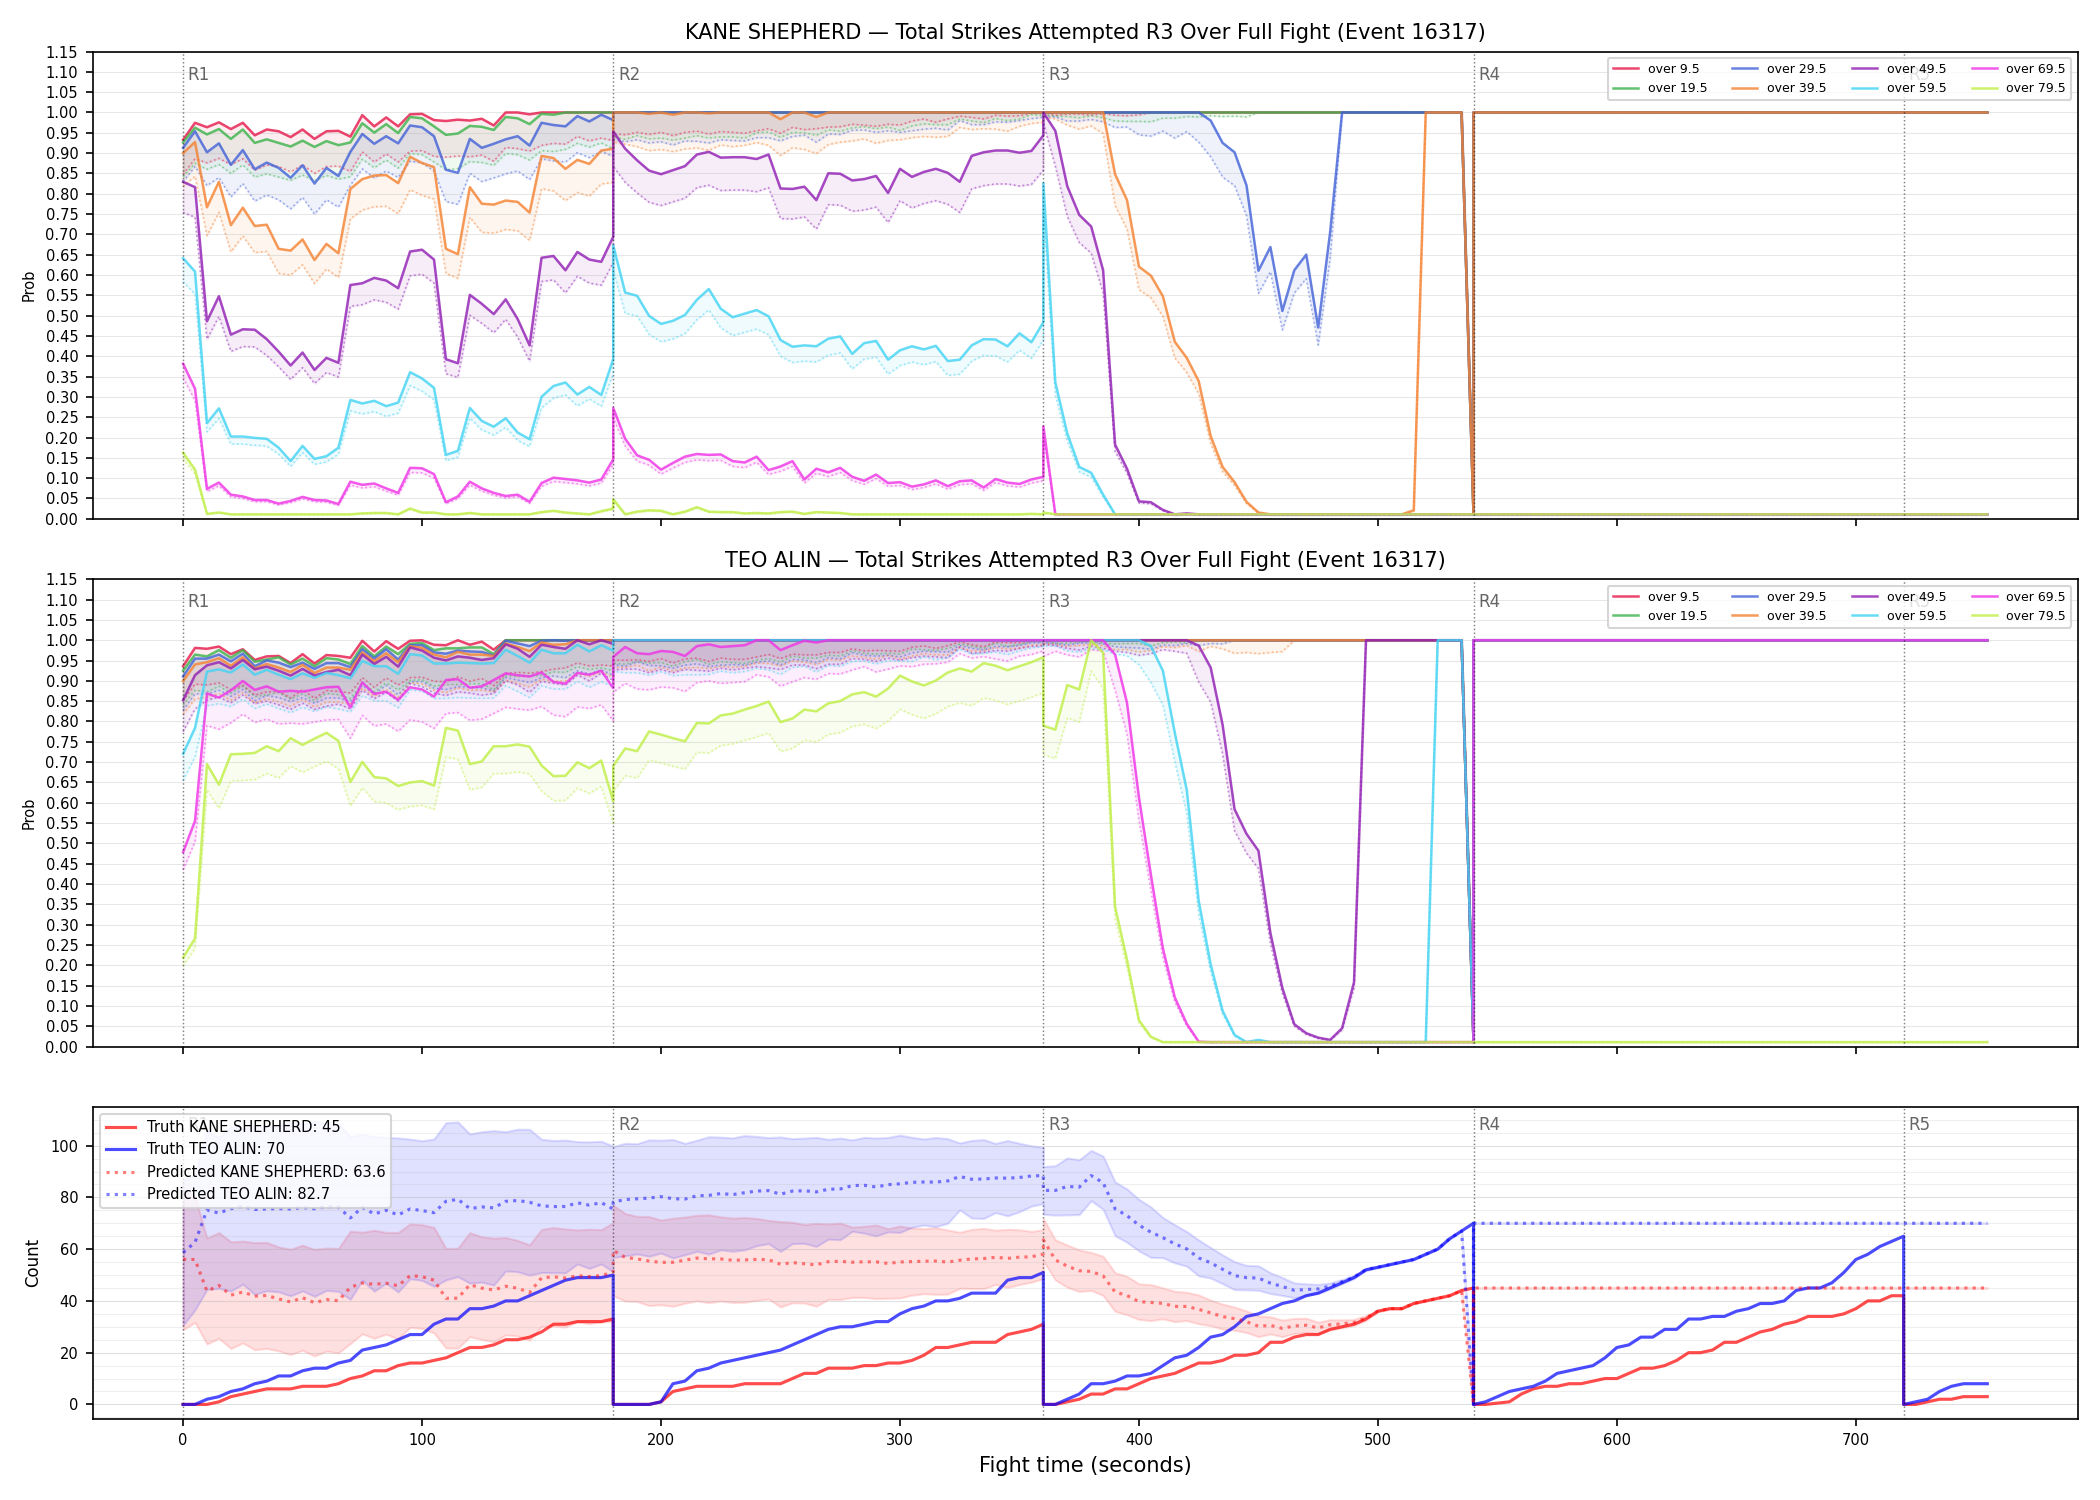The height and width of the screenshot is (1500, 2100).
Task: Click the '300' x-axis tick label
Action: [x=899, y=1440]
